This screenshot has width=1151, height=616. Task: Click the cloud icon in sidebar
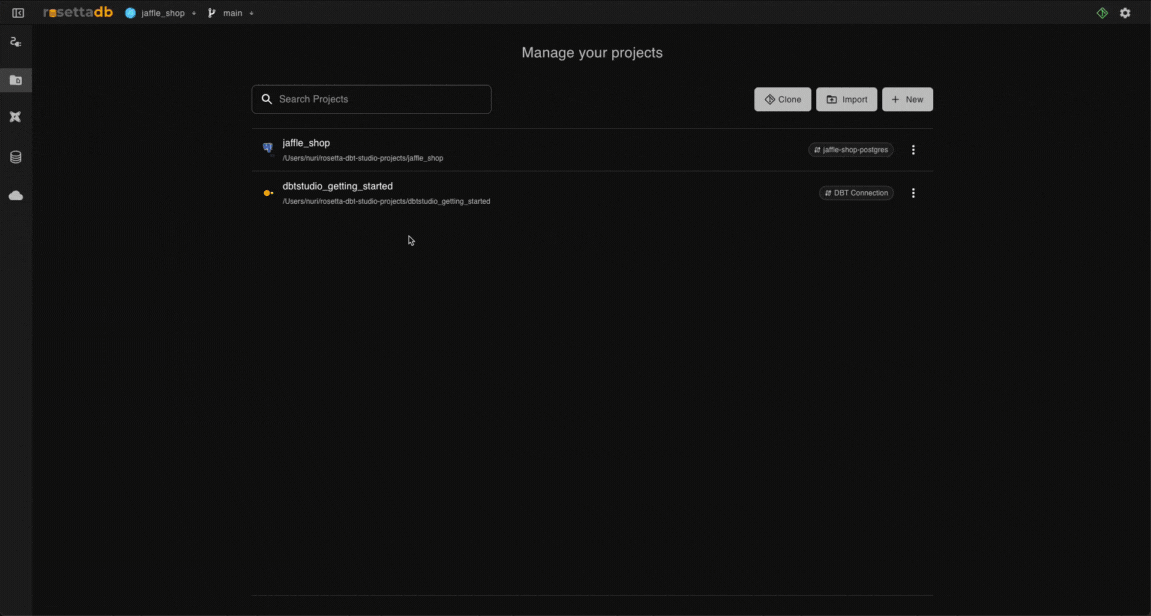click(x=16, y=196)
